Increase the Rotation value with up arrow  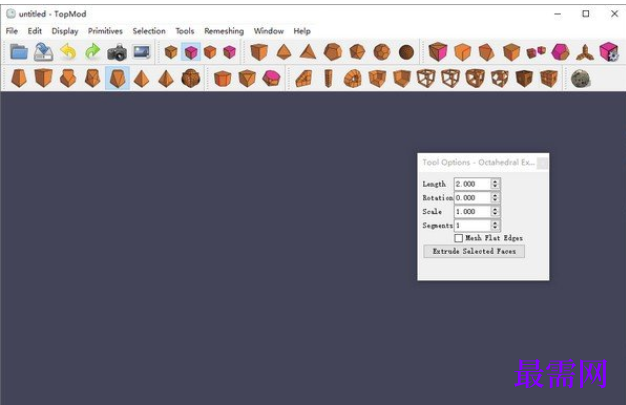[495, 195]
